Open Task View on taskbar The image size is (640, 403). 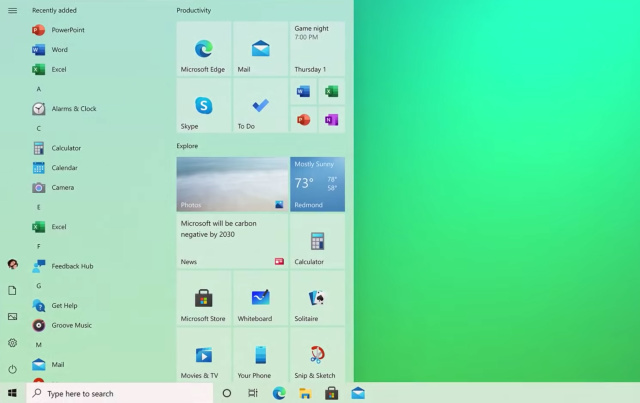[253, 393]
